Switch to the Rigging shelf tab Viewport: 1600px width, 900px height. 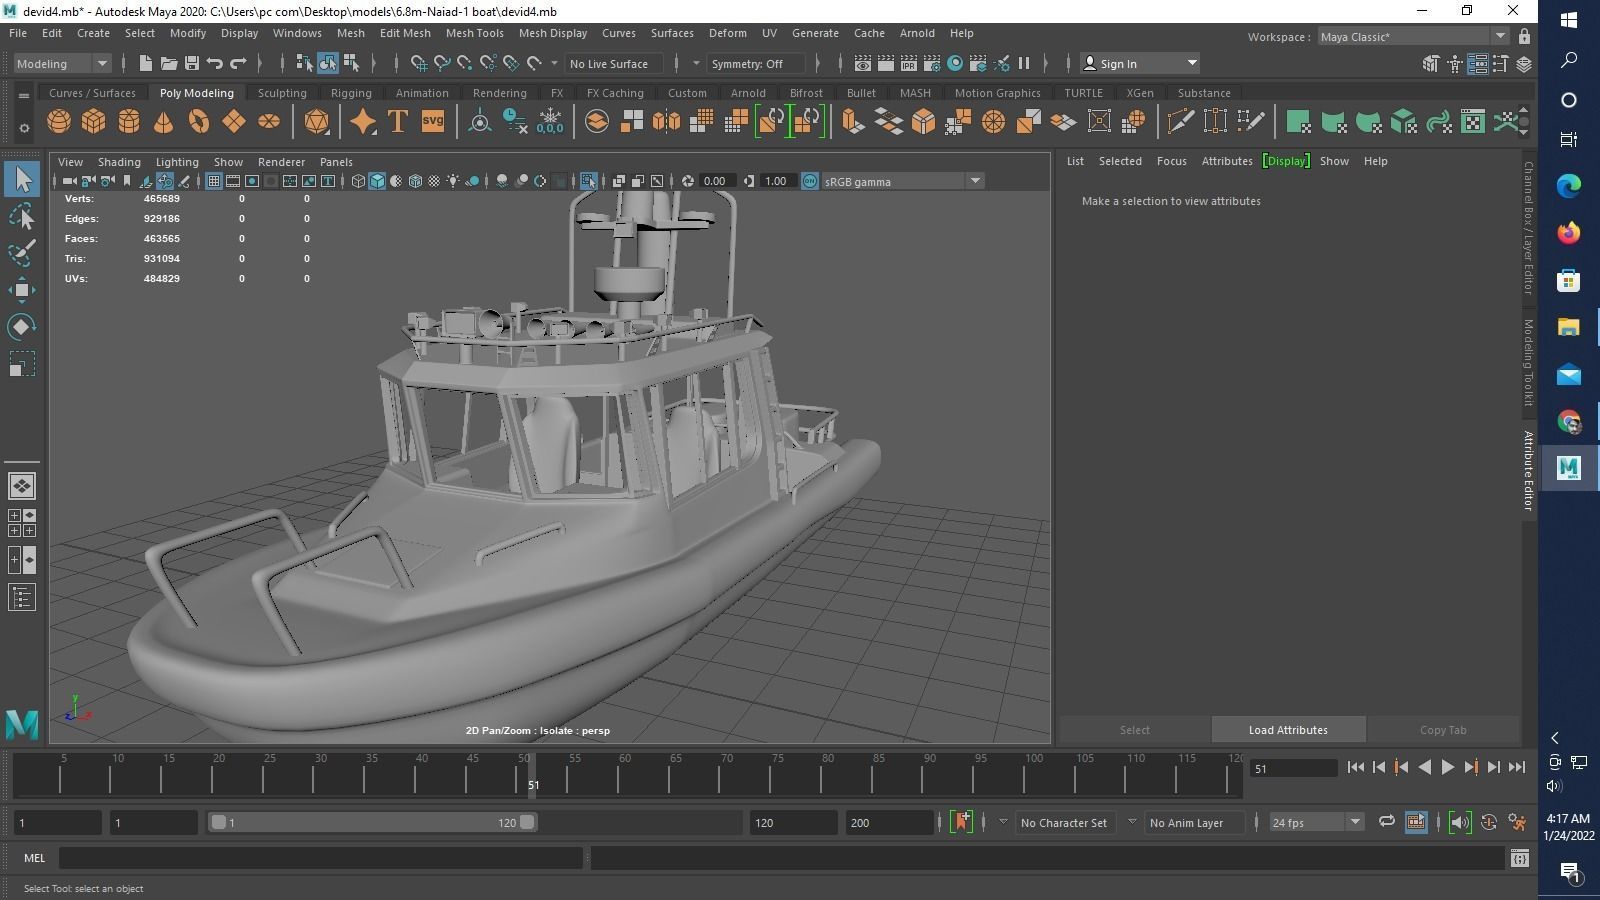click(x=351, y=93)
